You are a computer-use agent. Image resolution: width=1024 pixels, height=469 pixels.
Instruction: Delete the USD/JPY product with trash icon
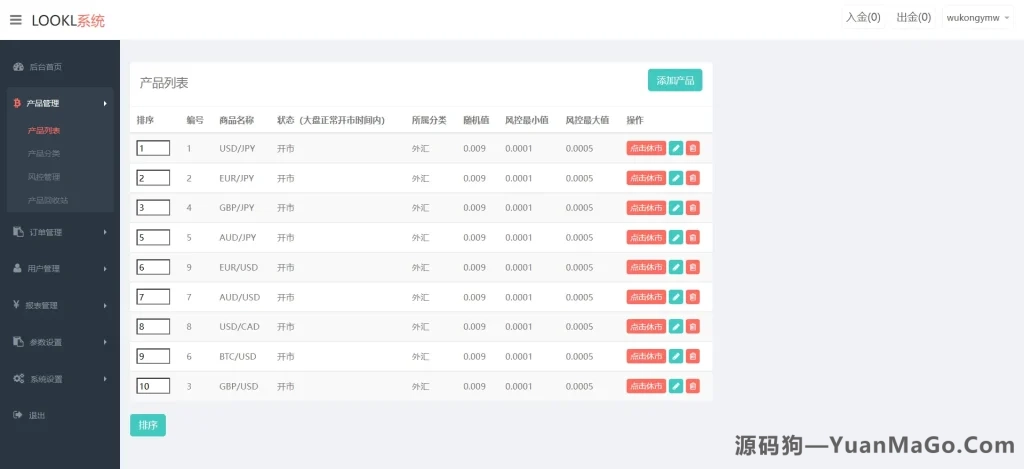pyautogui.click(x=693, y=148)
